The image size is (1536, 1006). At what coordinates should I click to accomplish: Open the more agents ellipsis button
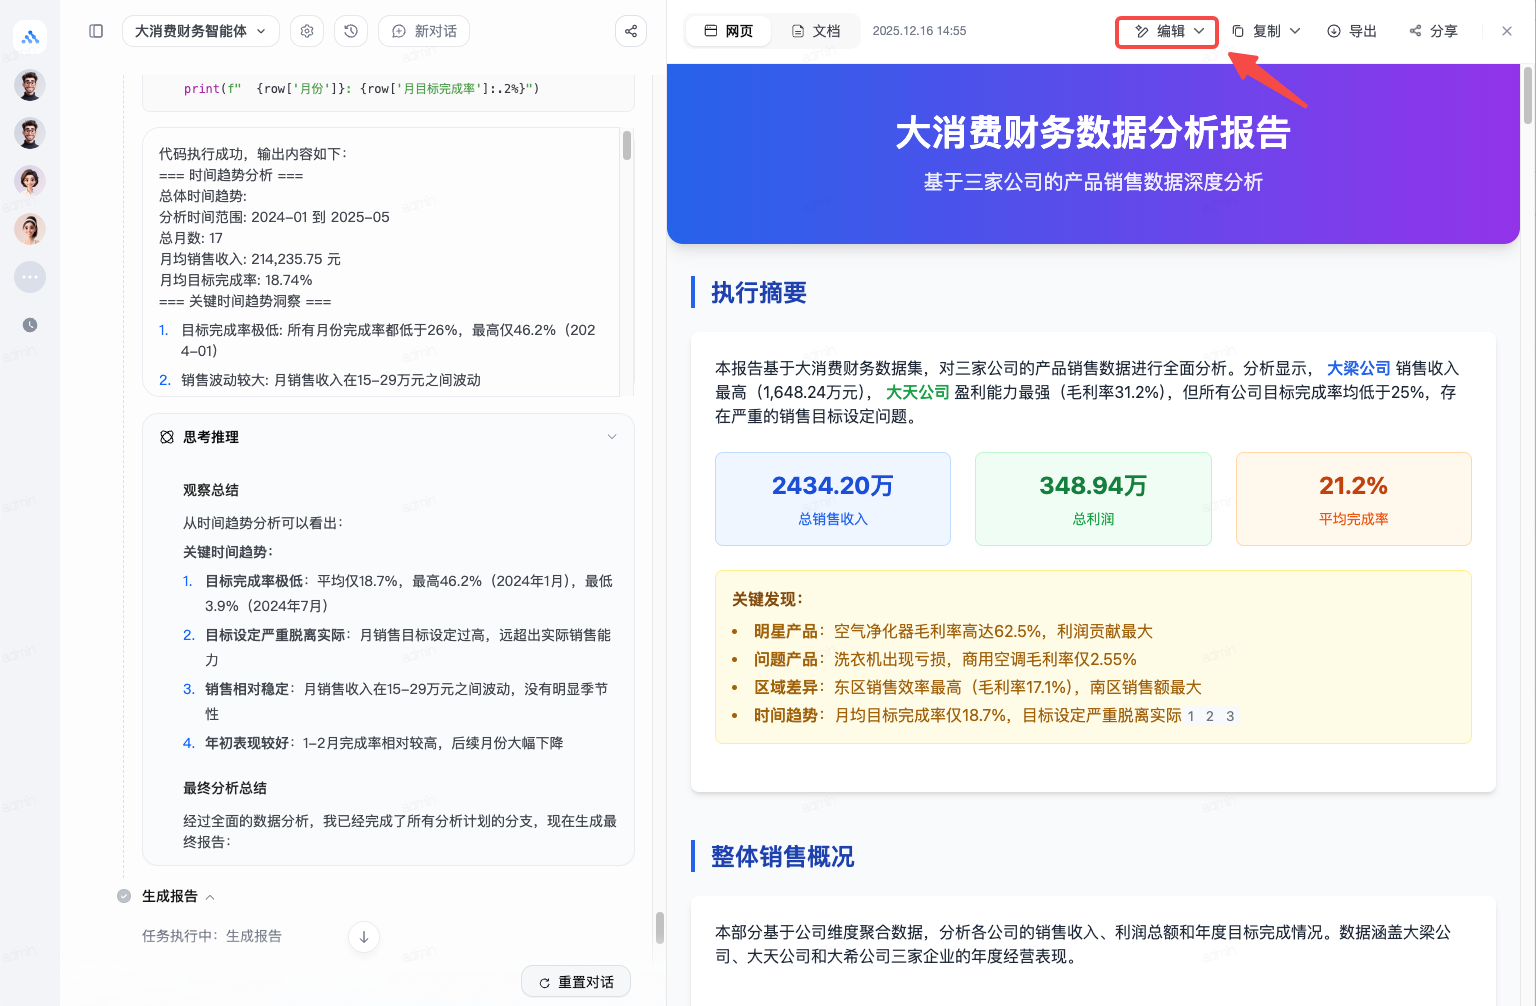coord(30,277)
